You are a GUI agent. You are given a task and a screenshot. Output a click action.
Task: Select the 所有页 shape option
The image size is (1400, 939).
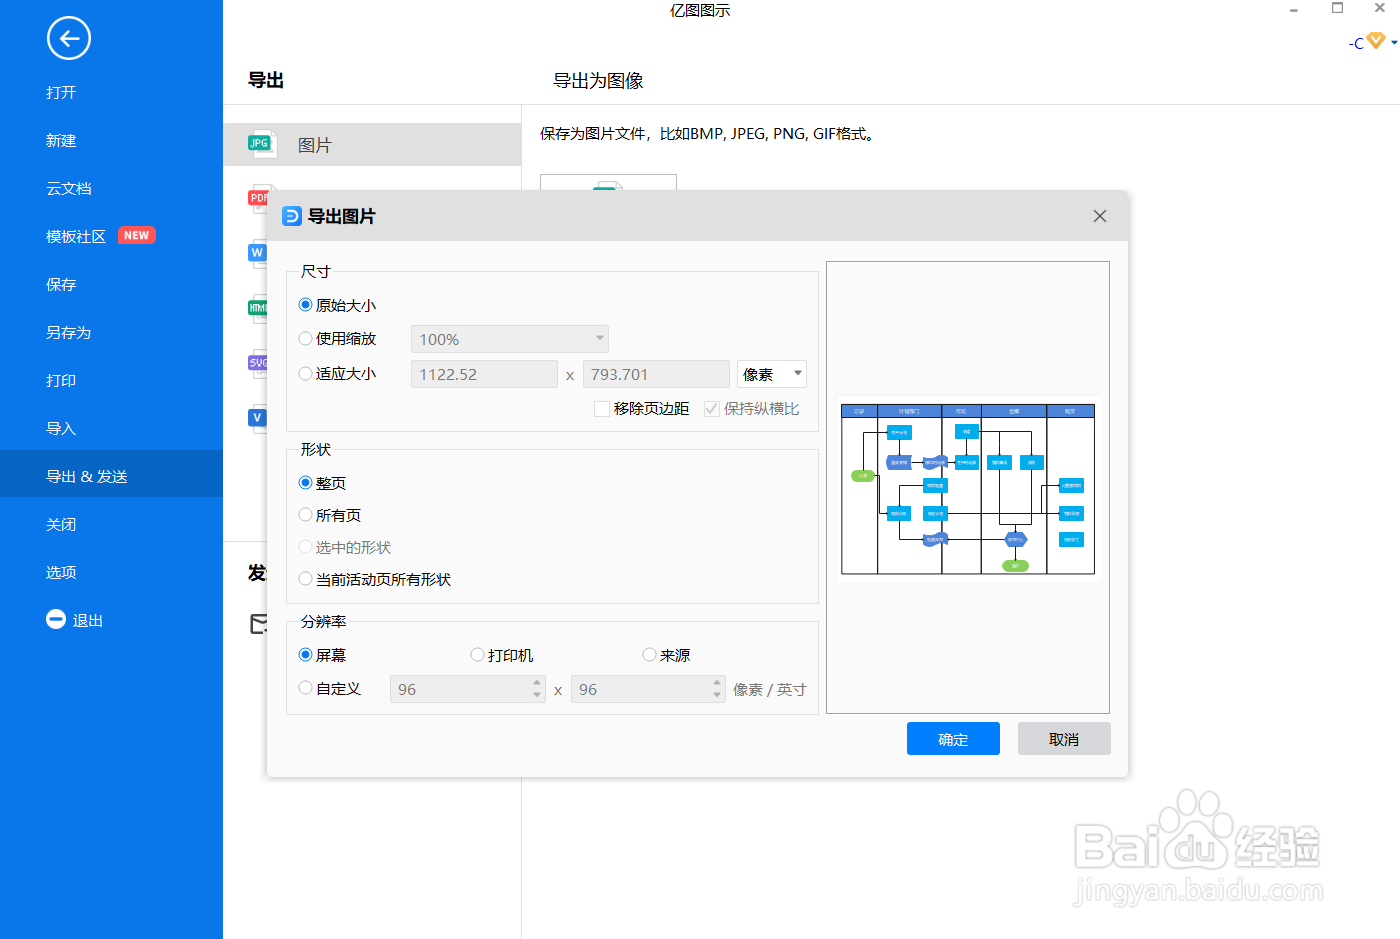coord(306,515)
